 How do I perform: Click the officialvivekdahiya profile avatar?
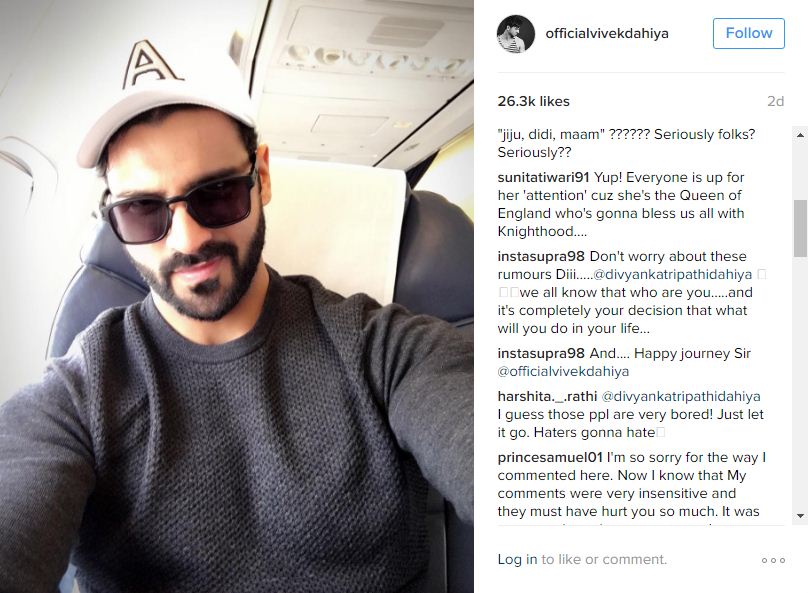(x=515, y=34)
